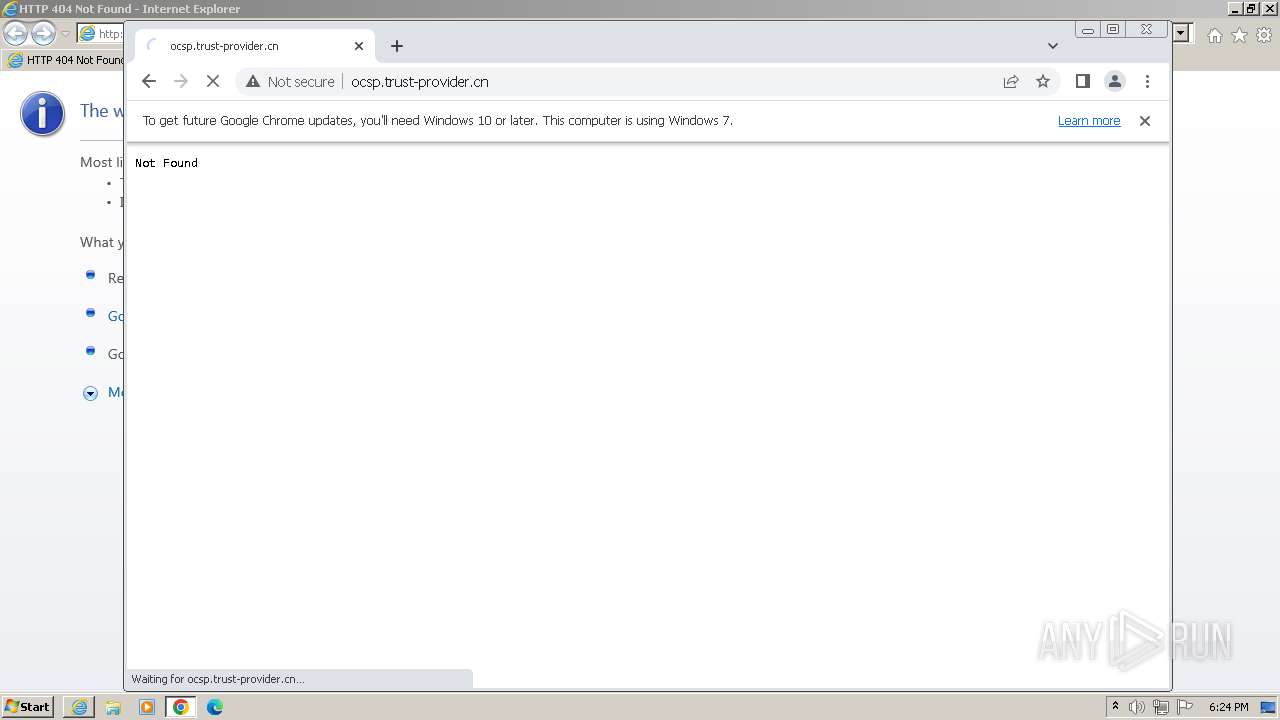Viewport: 1280px width, 720px height.
Task: Open Internet Explorer from the taskbar
Action: pos(79,707)
